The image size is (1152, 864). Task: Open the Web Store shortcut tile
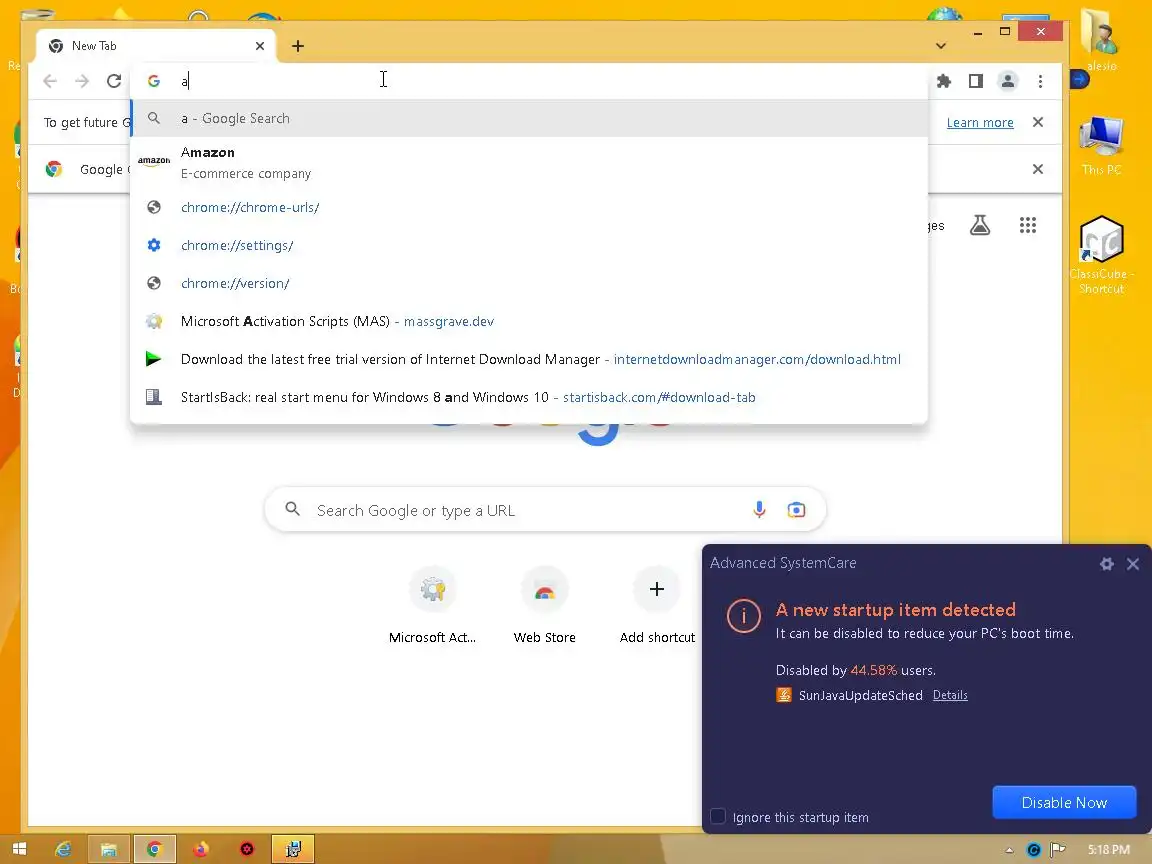pyautogui.click(x=544, y=605)
